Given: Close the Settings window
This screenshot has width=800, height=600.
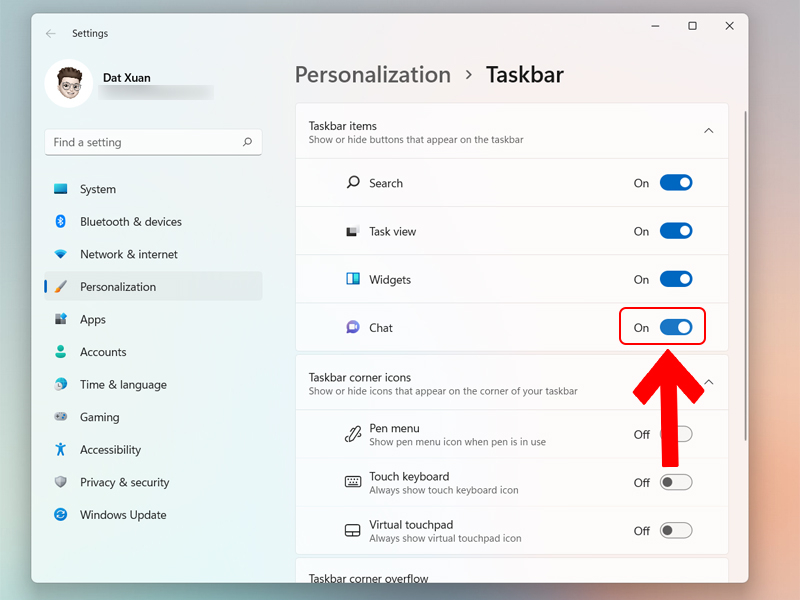Looking at the screenshot, I should 730,26.
